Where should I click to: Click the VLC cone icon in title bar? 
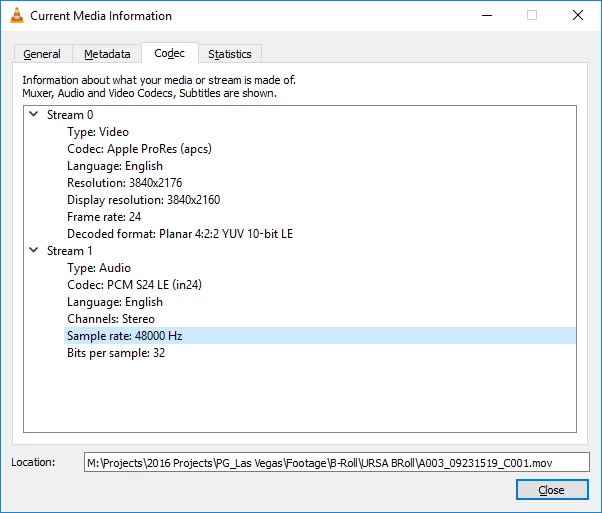17,15
